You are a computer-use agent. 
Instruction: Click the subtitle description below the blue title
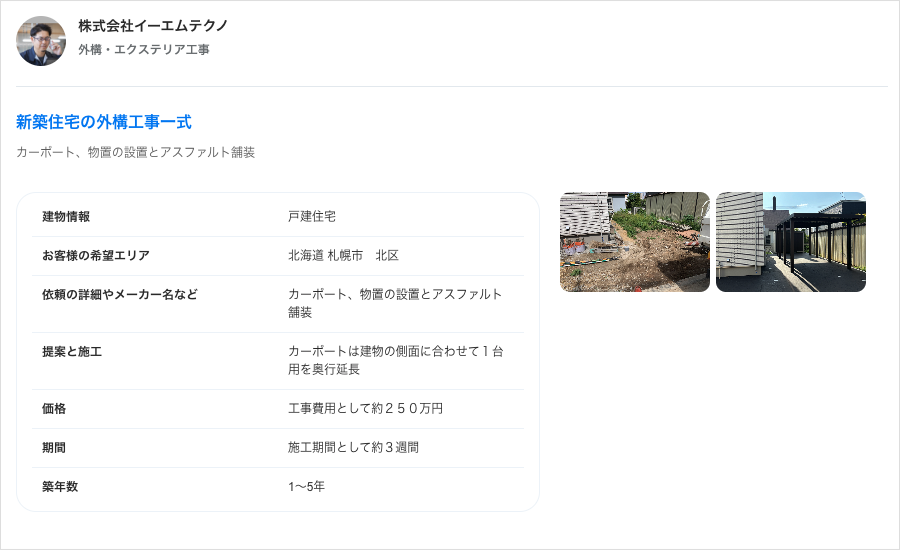click(x=136, y=152)
